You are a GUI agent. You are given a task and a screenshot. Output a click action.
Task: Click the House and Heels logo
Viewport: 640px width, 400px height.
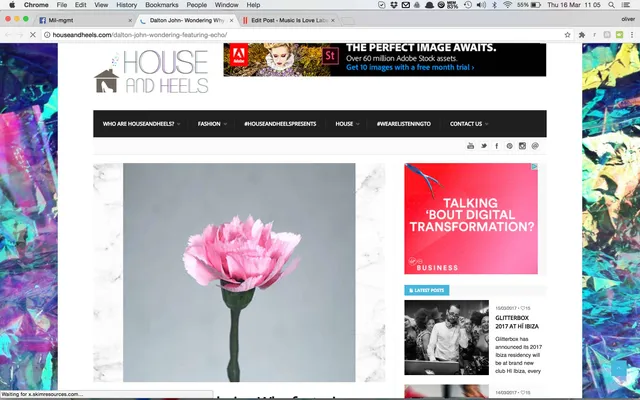click(x=151, y=72)
